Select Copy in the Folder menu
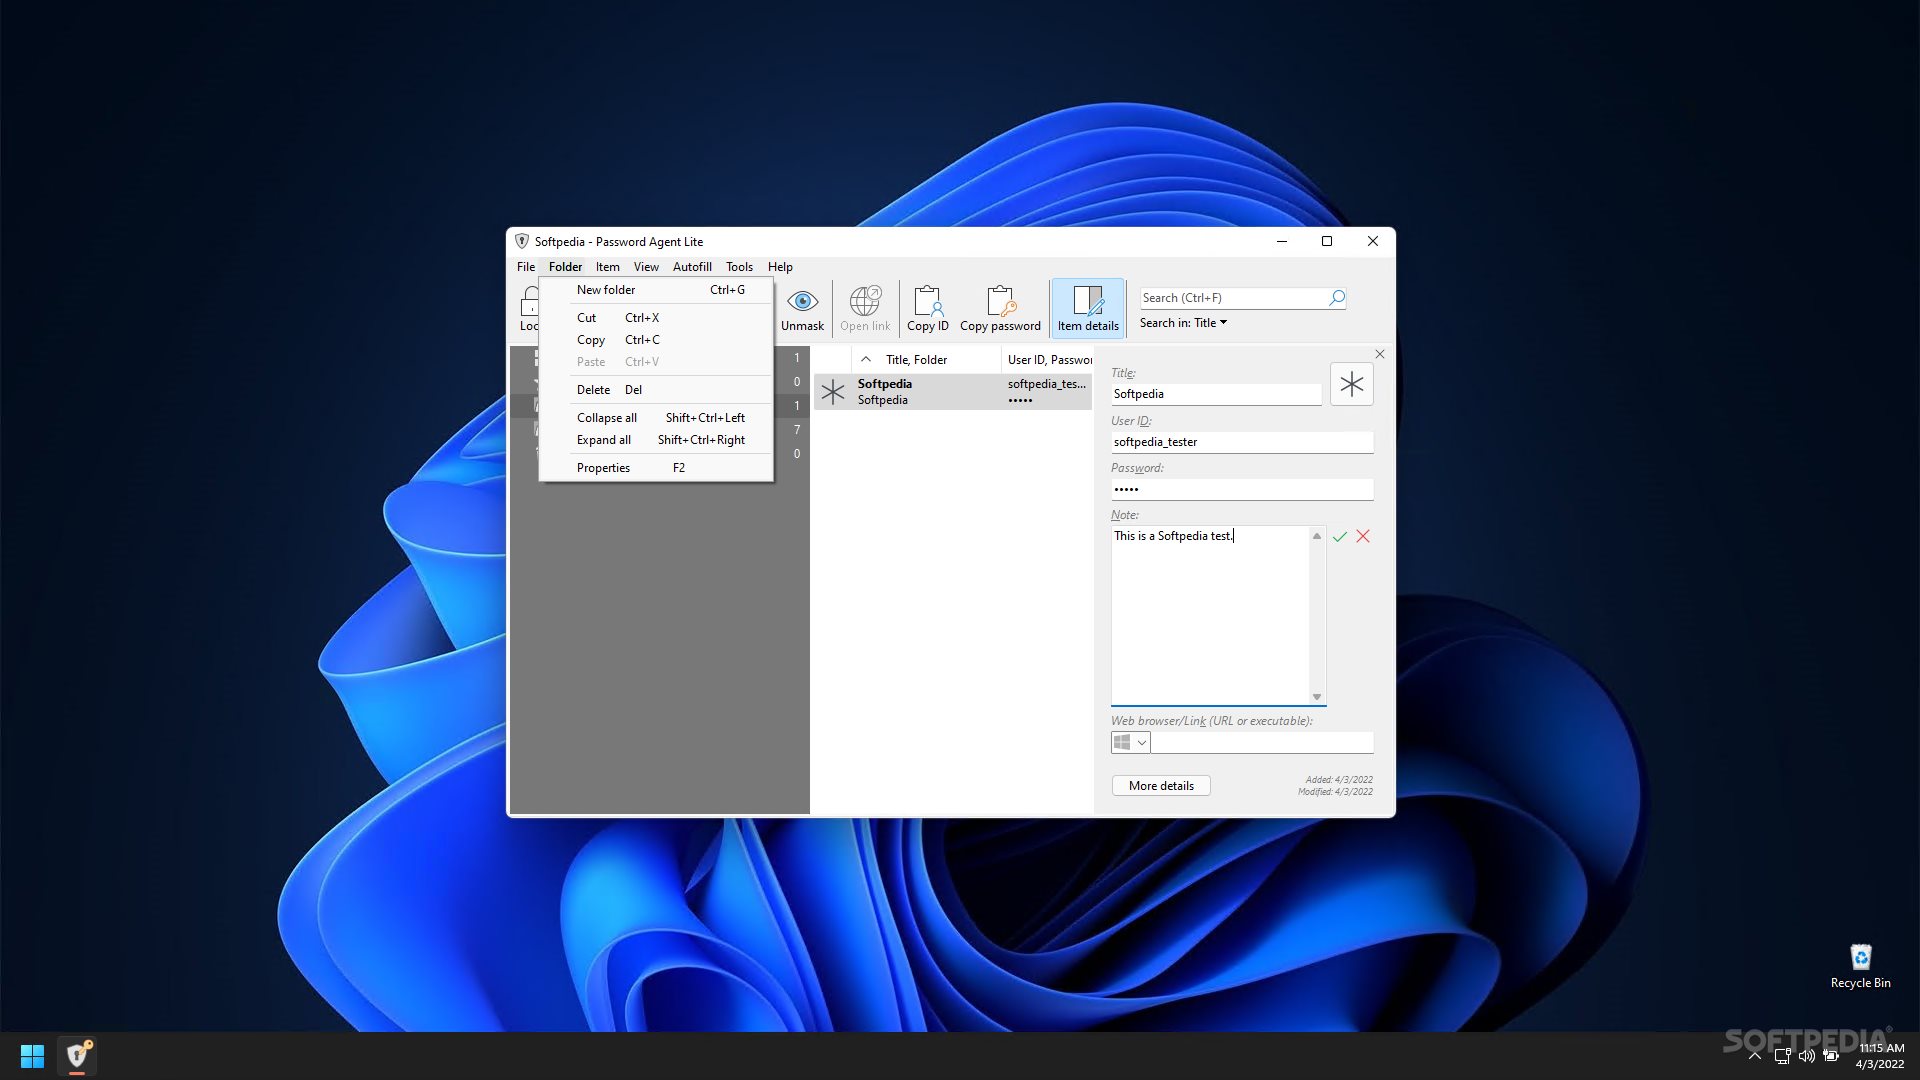 (x=656, y=340)
